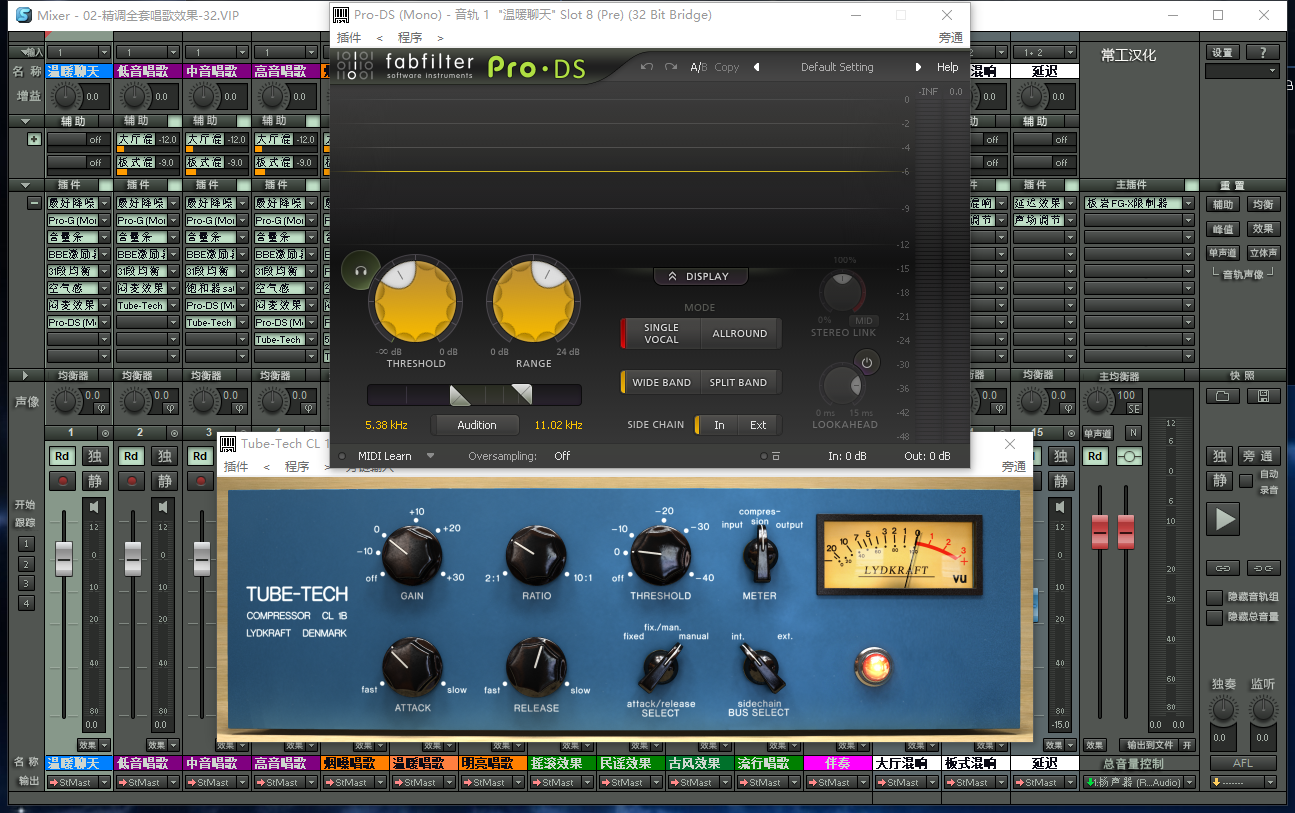
Task: Toggle Single Vocal mode in Pro-DS
Action: pyautogui.click(x=661, y=333)
